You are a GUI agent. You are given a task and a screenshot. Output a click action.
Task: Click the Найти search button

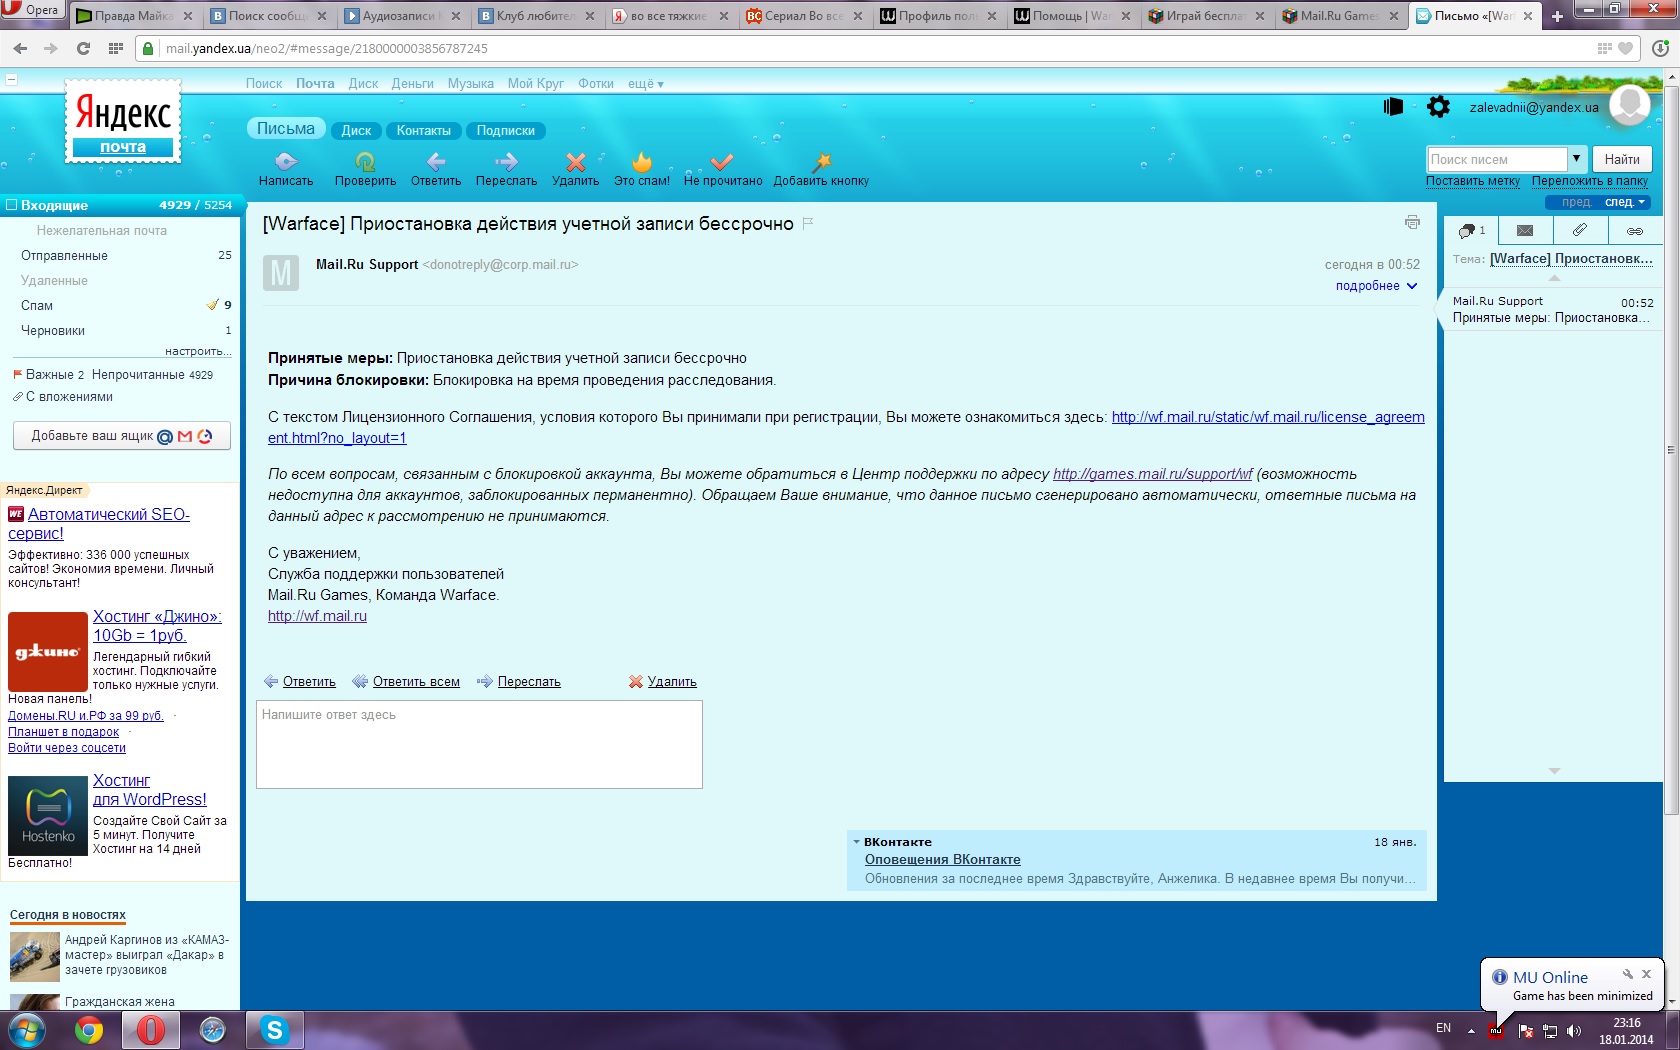coord(1622,159)
